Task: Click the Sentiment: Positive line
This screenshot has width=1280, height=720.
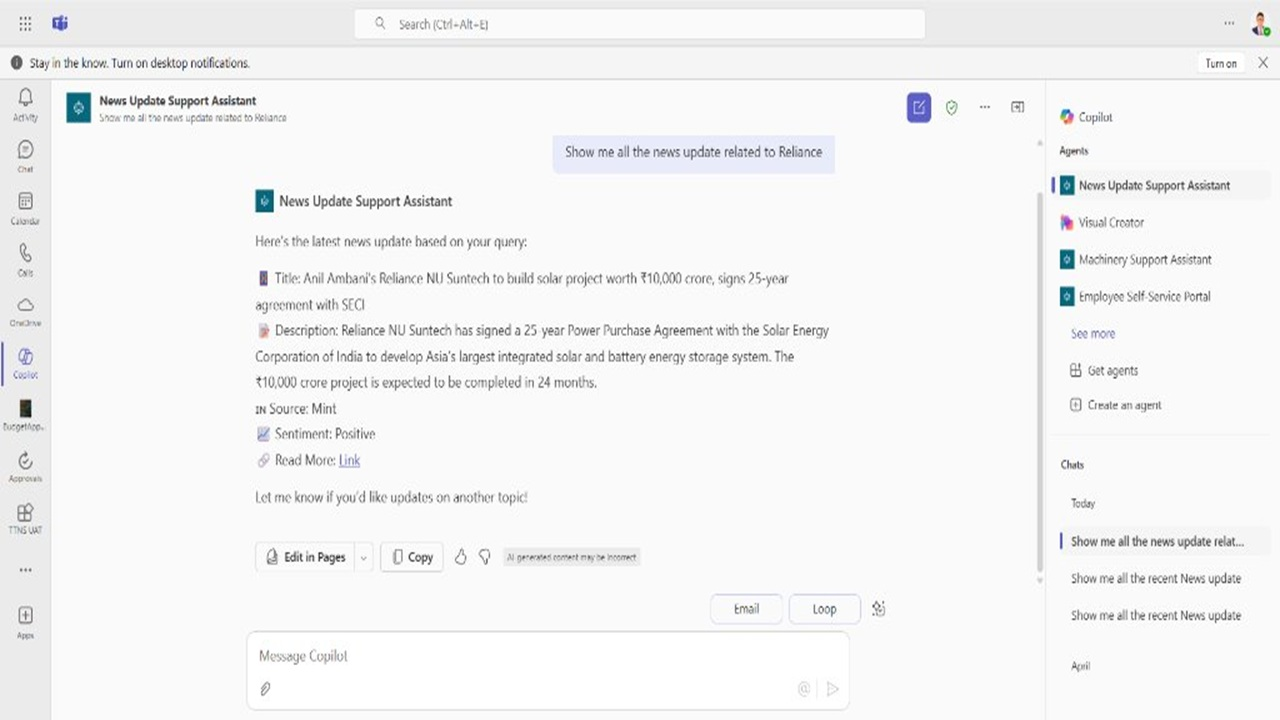Action: tap(316, 434)
